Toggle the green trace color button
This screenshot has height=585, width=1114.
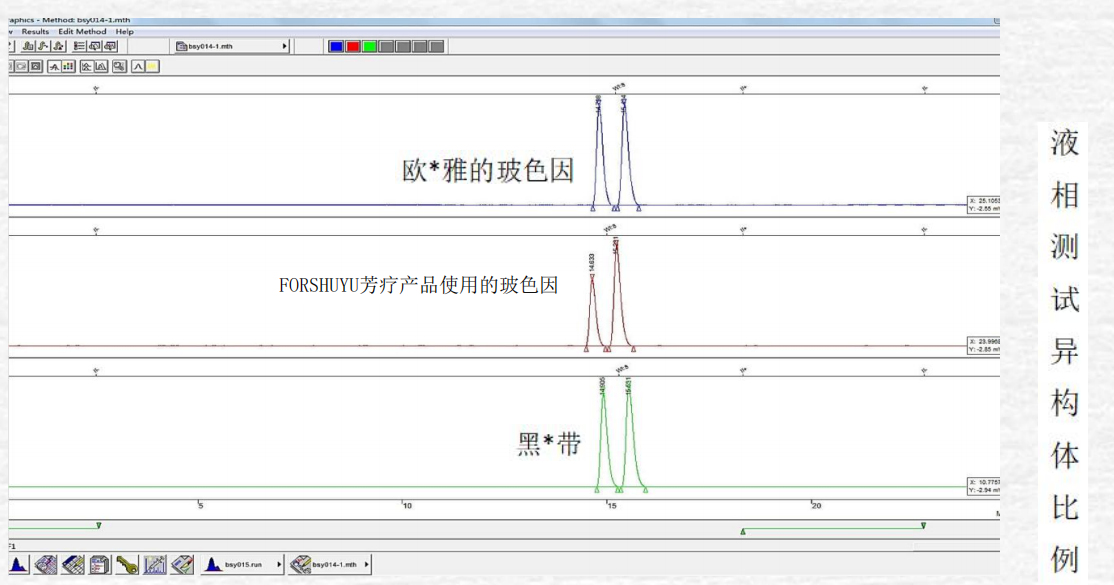tap(370, 46)
